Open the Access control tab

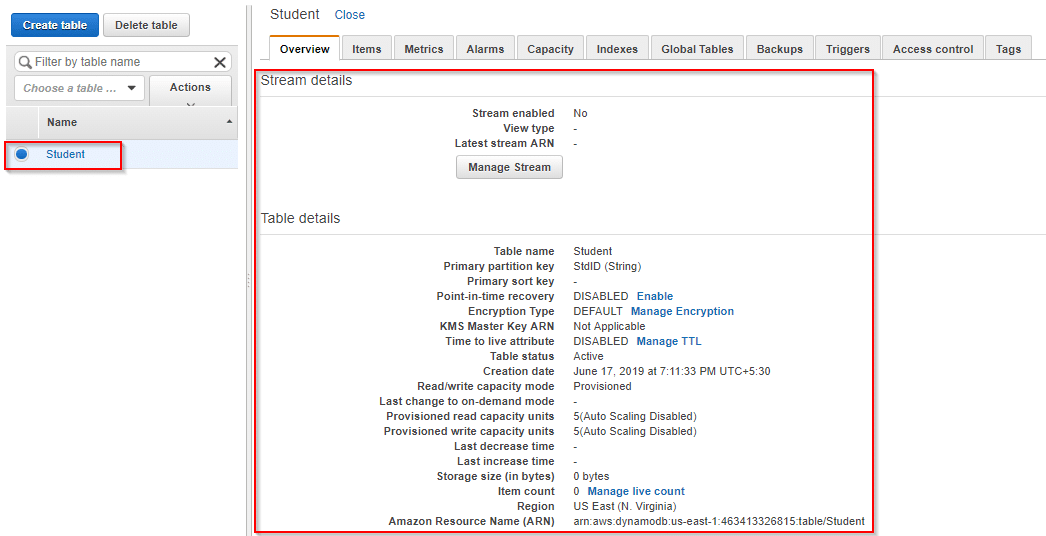[x=933, y=49]
